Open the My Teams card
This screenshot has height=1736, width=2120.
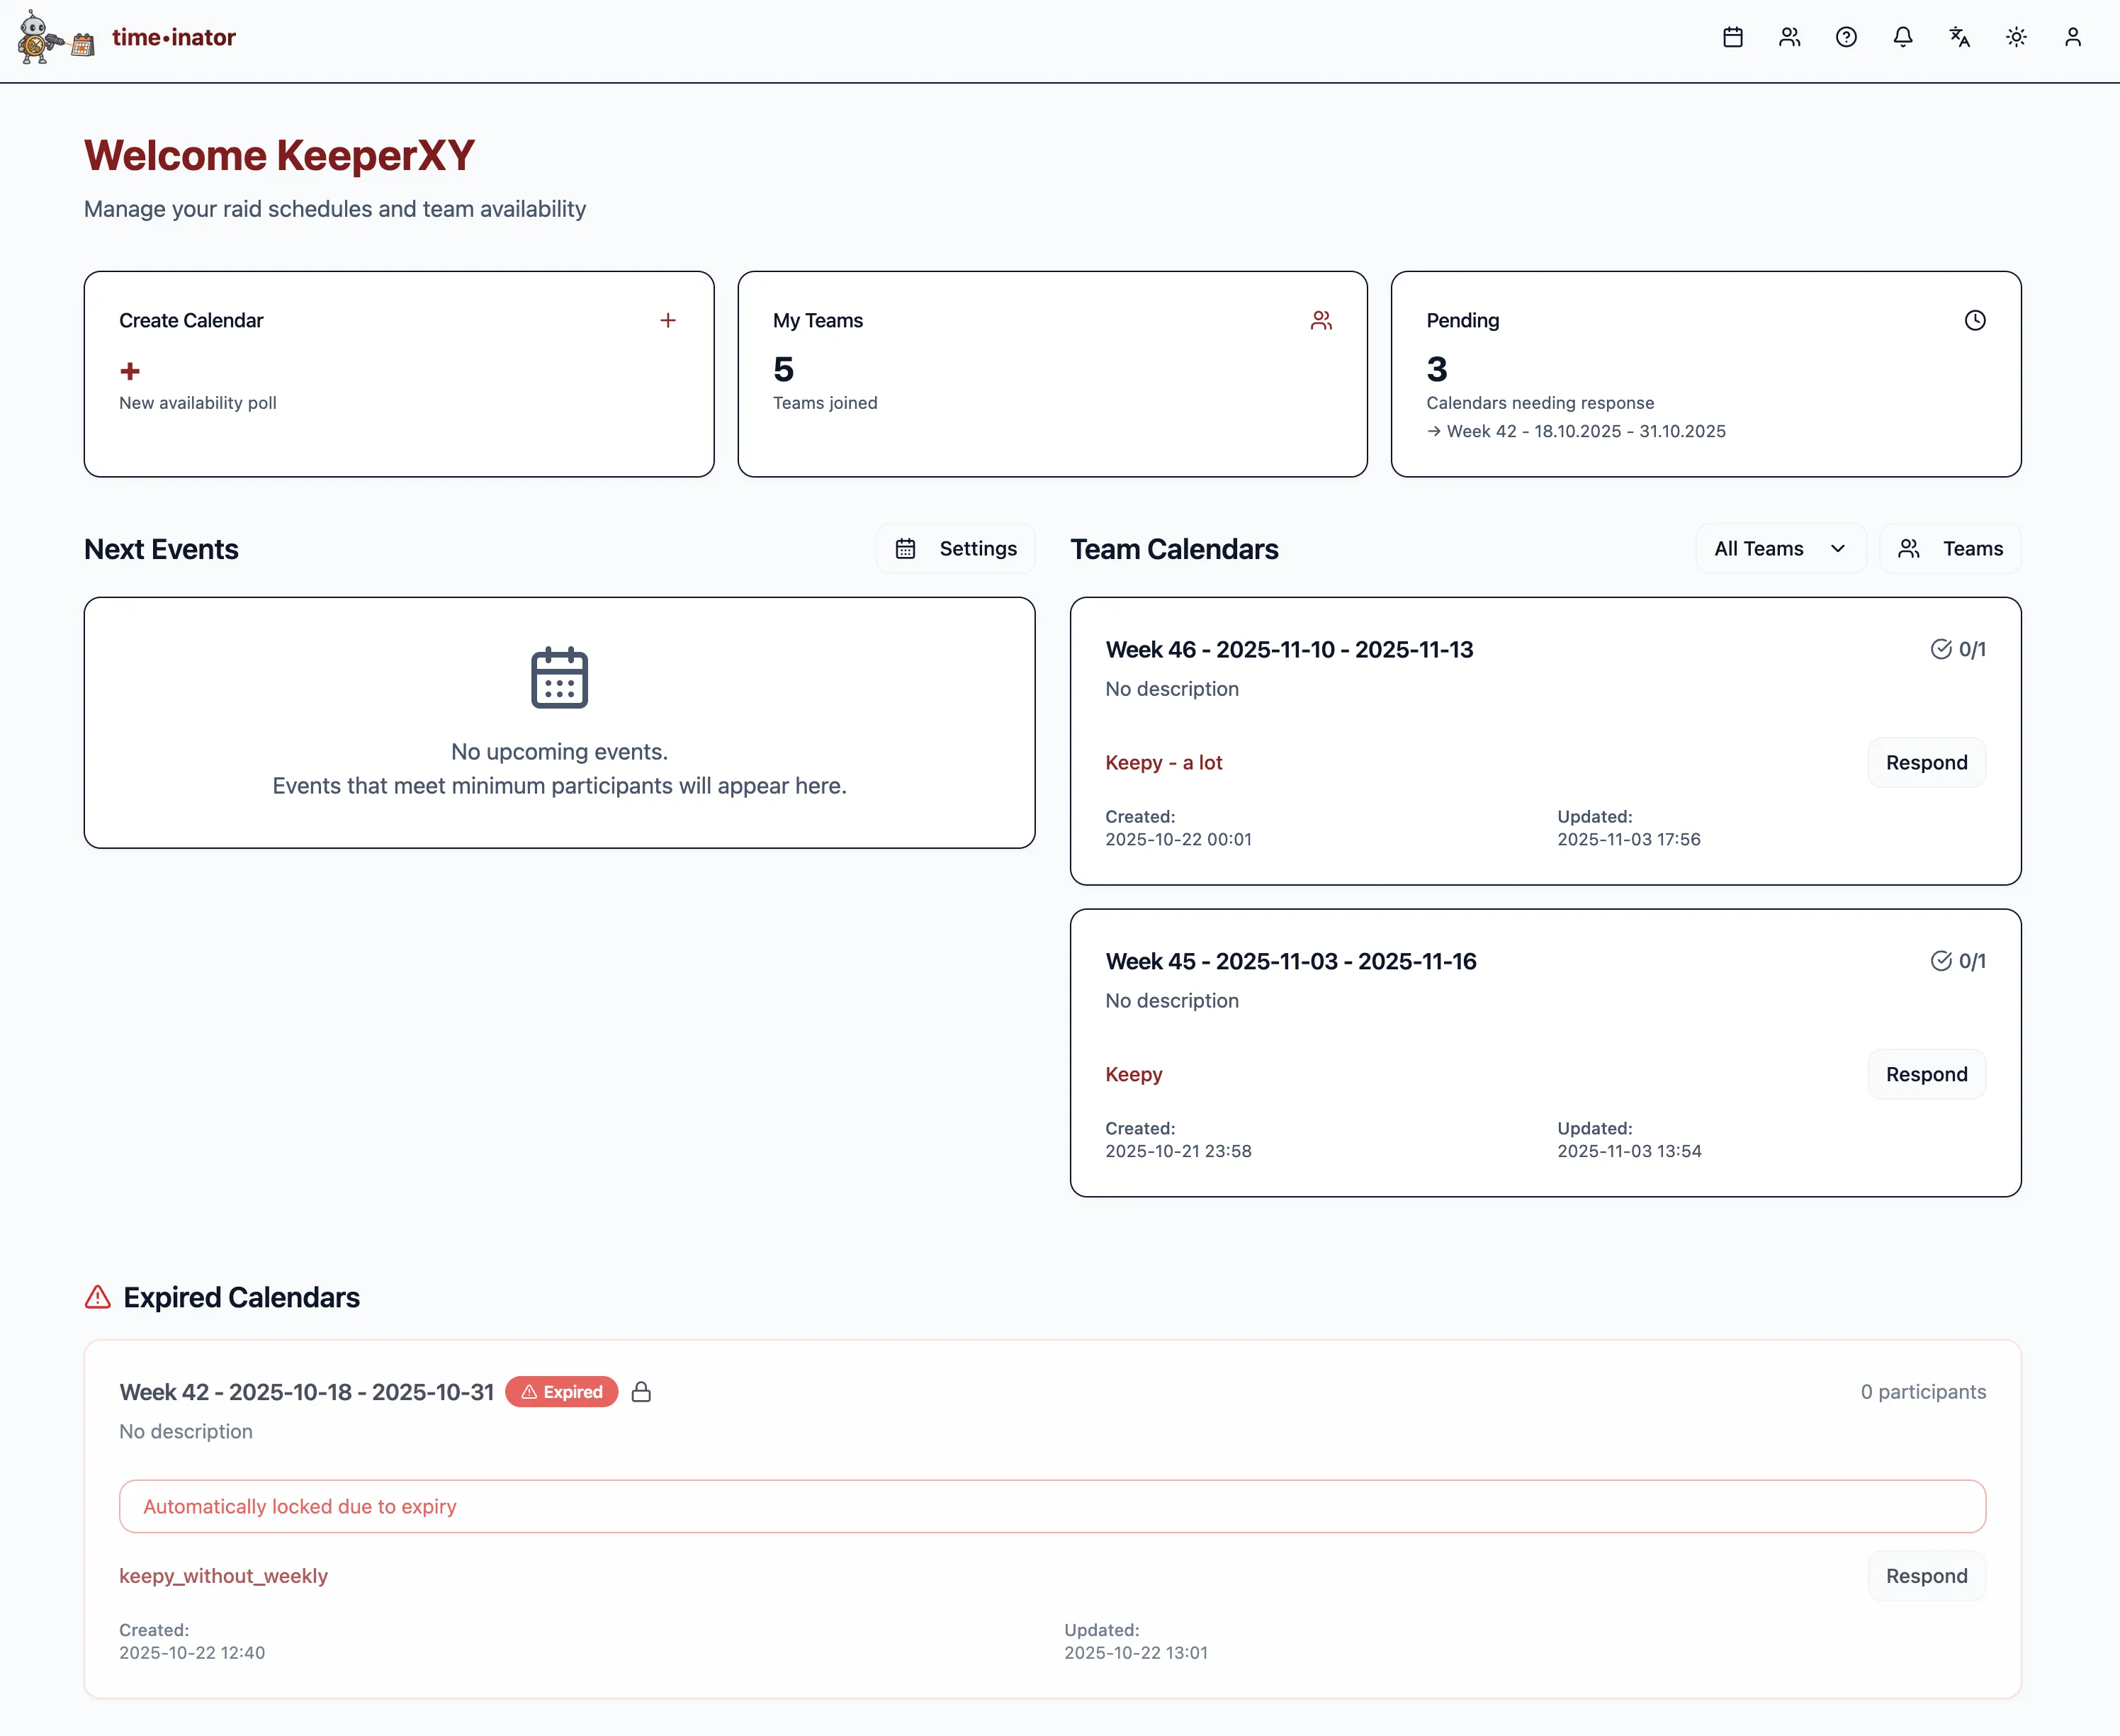point(1052,373)
